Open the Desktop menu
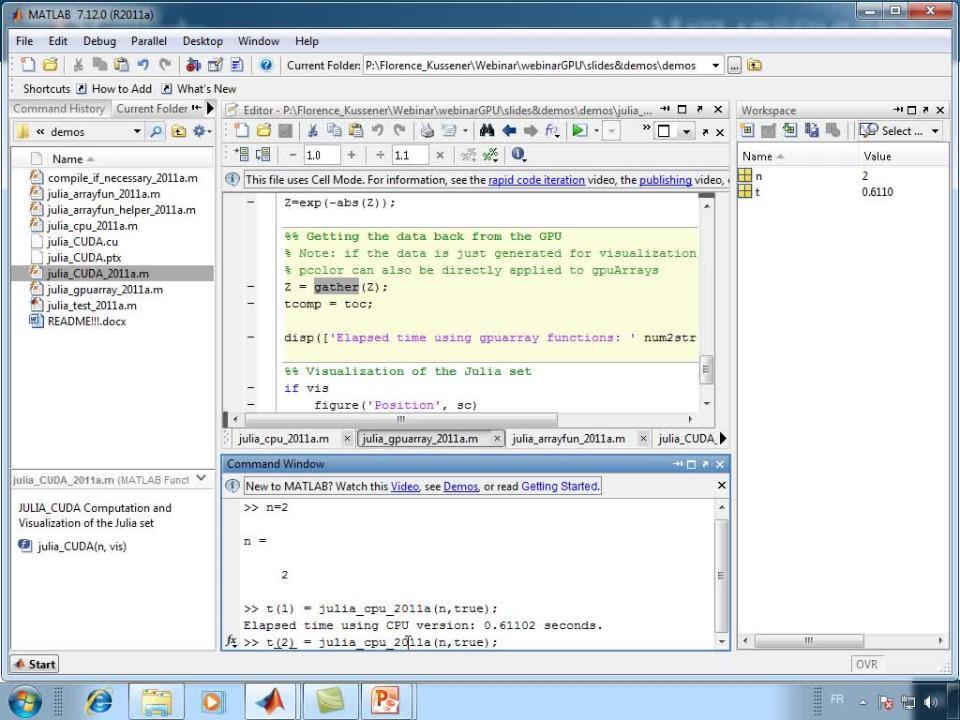The width and height of the screenshot is (960, 720). 203,41
